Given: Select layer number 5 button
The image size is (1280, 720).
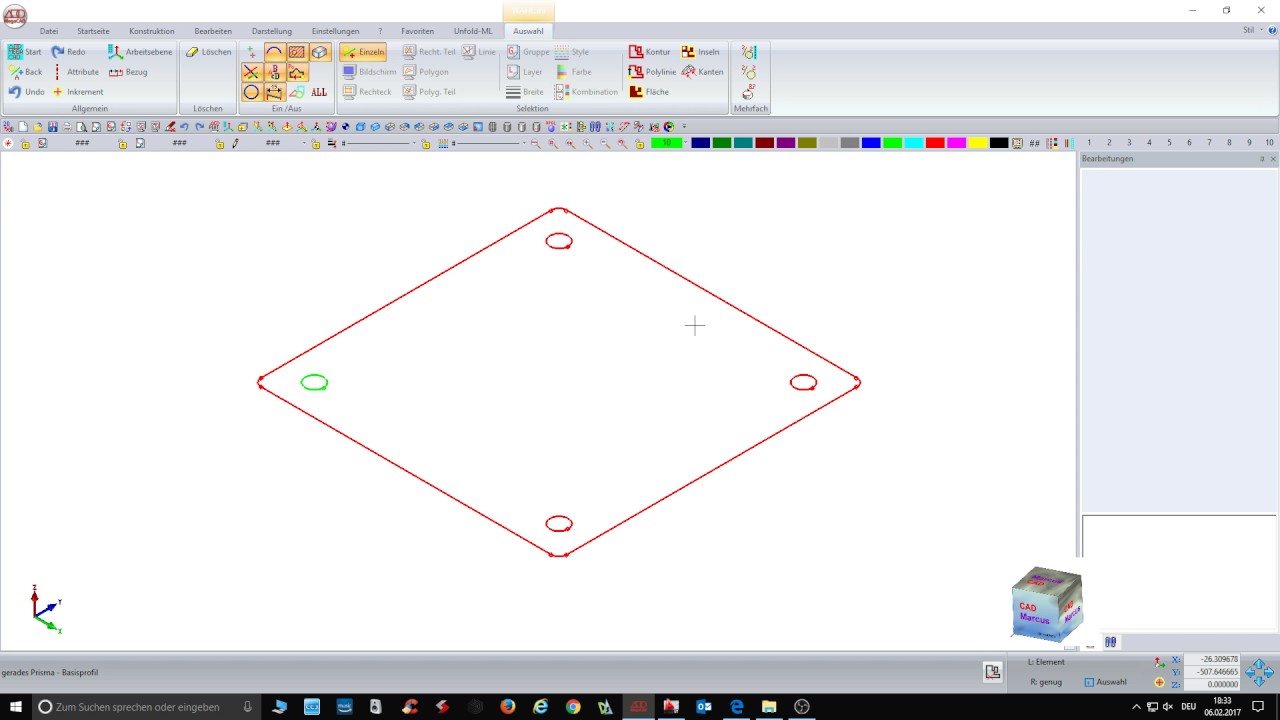Looking at the screenshot, I should (1169, 143).
